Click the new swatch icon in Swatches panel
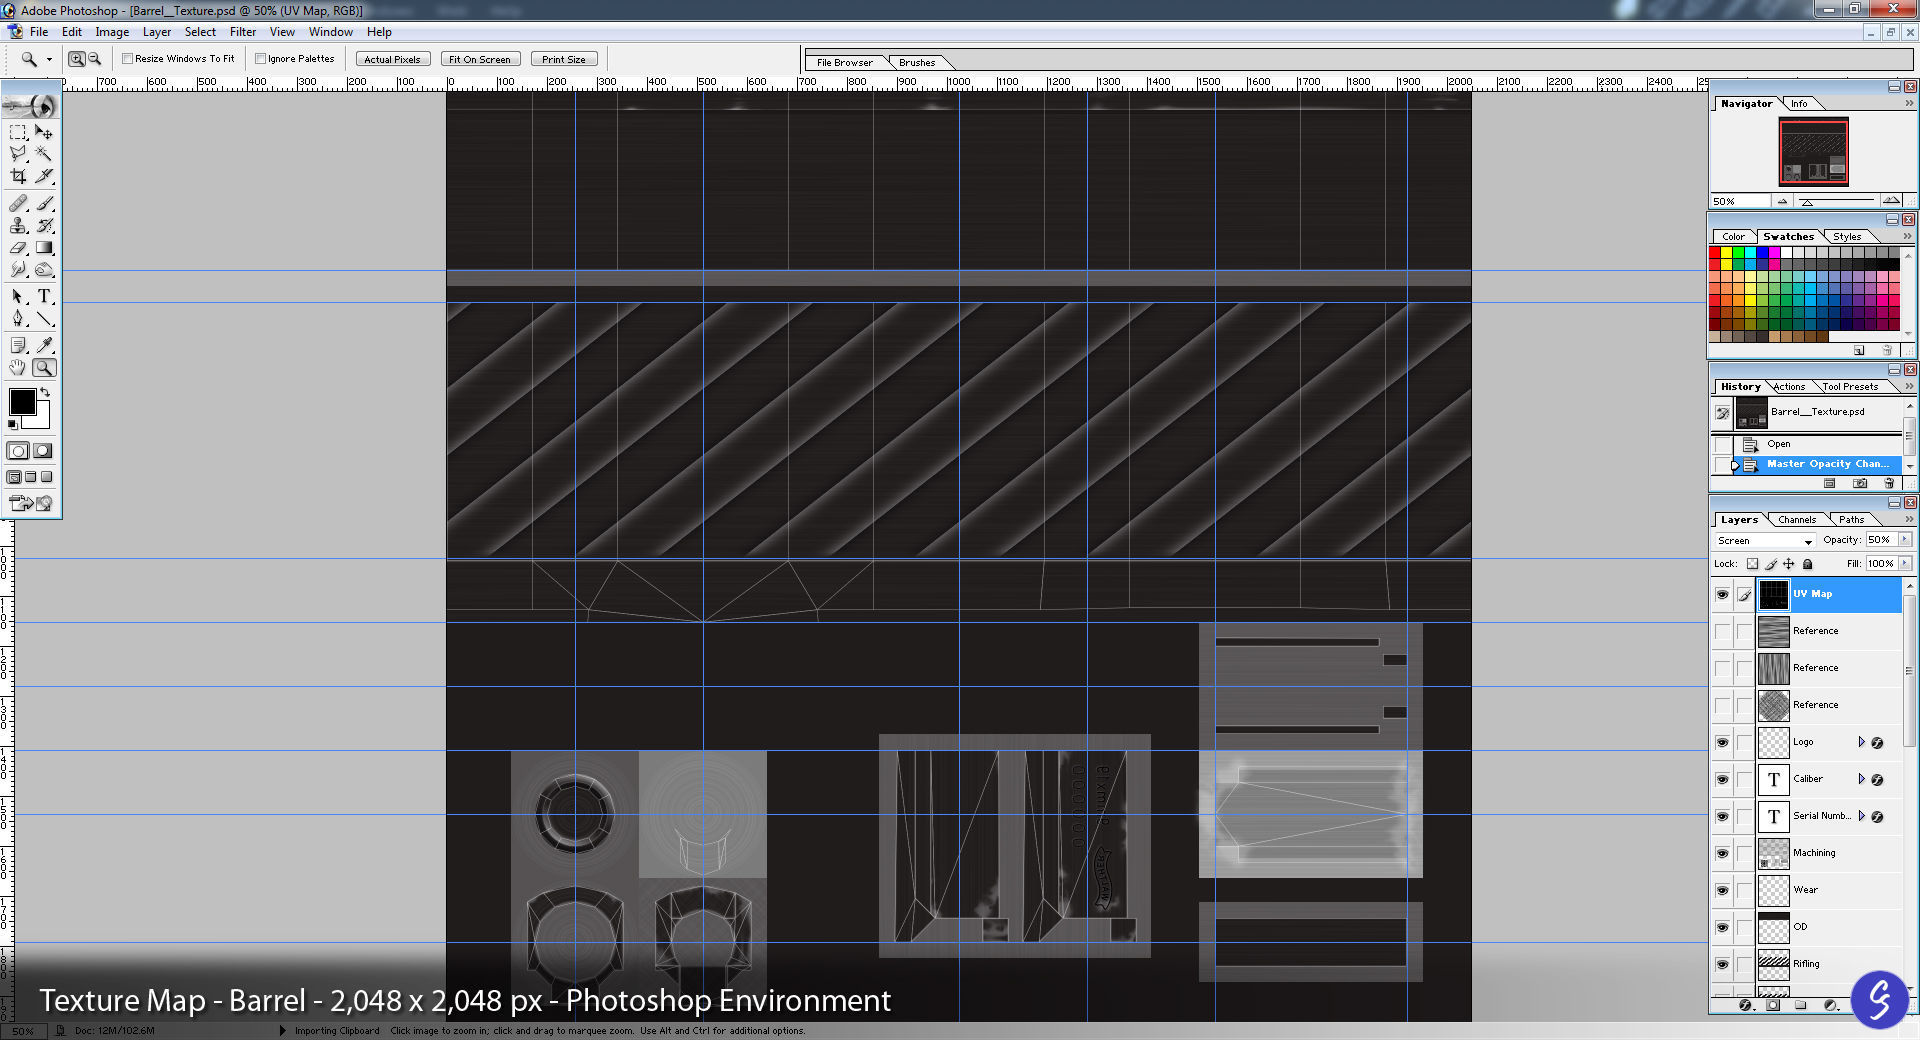The width and height of the screenshot is (1920, 1040). tap(1859, 350)
